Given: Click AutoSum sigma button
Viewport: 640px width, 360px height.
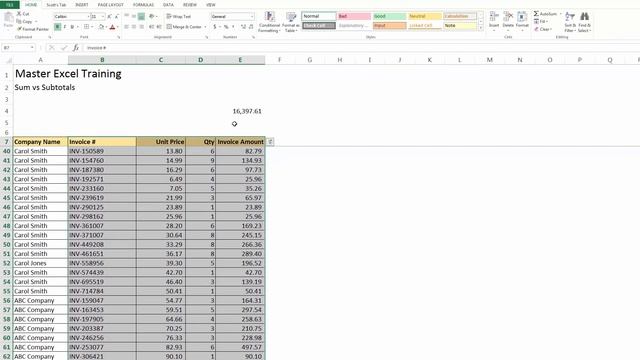Looking at the screenshot, I should (536, 14).
